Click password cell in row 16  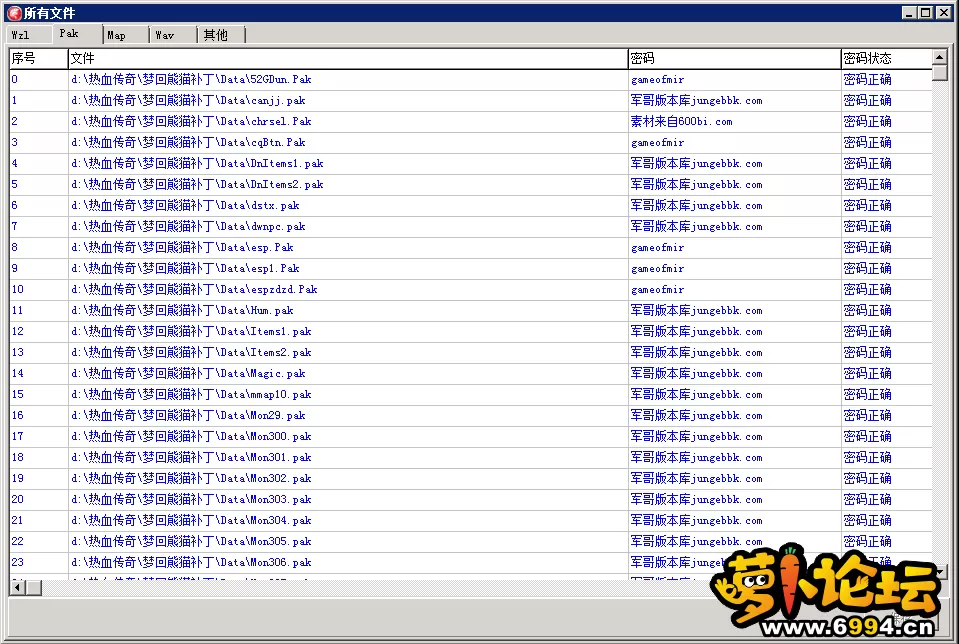(x=735, y=415)
